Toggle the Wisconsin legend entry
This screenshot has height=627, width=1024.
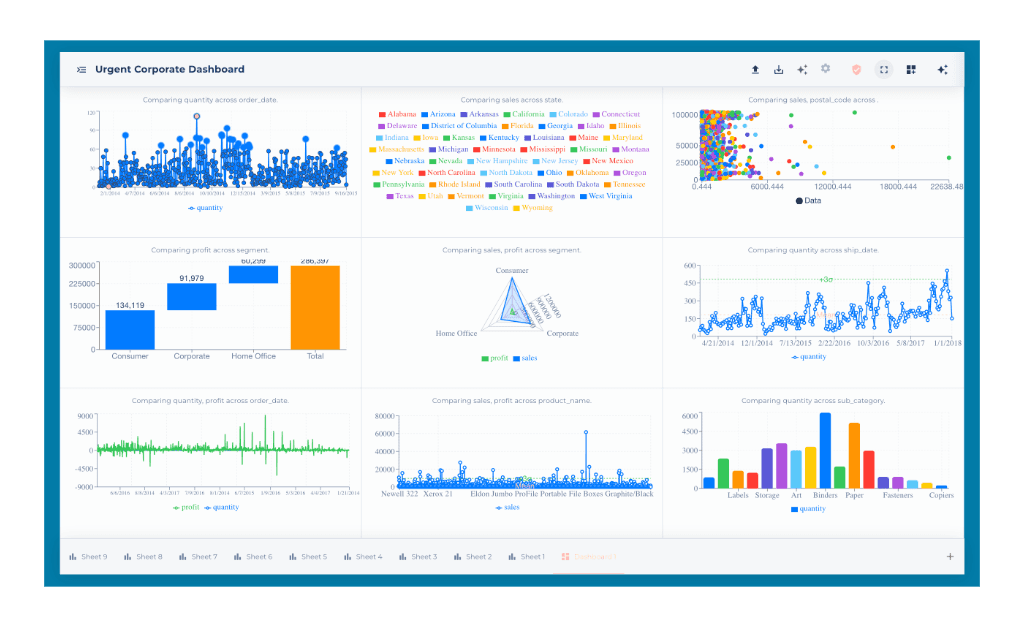[x=487, y=208]
